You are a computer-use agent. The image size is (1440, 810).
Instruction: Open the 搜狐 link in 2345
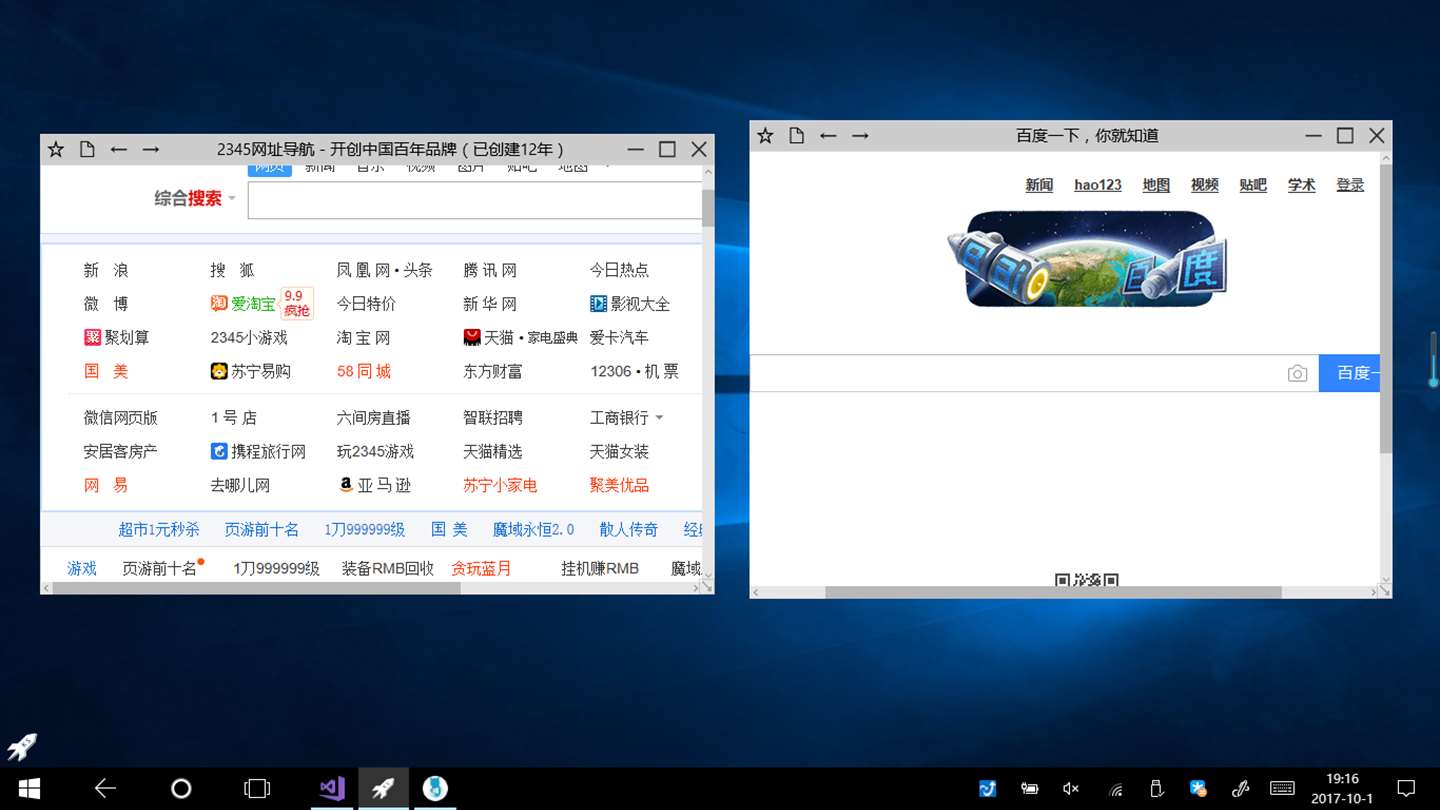232,270
